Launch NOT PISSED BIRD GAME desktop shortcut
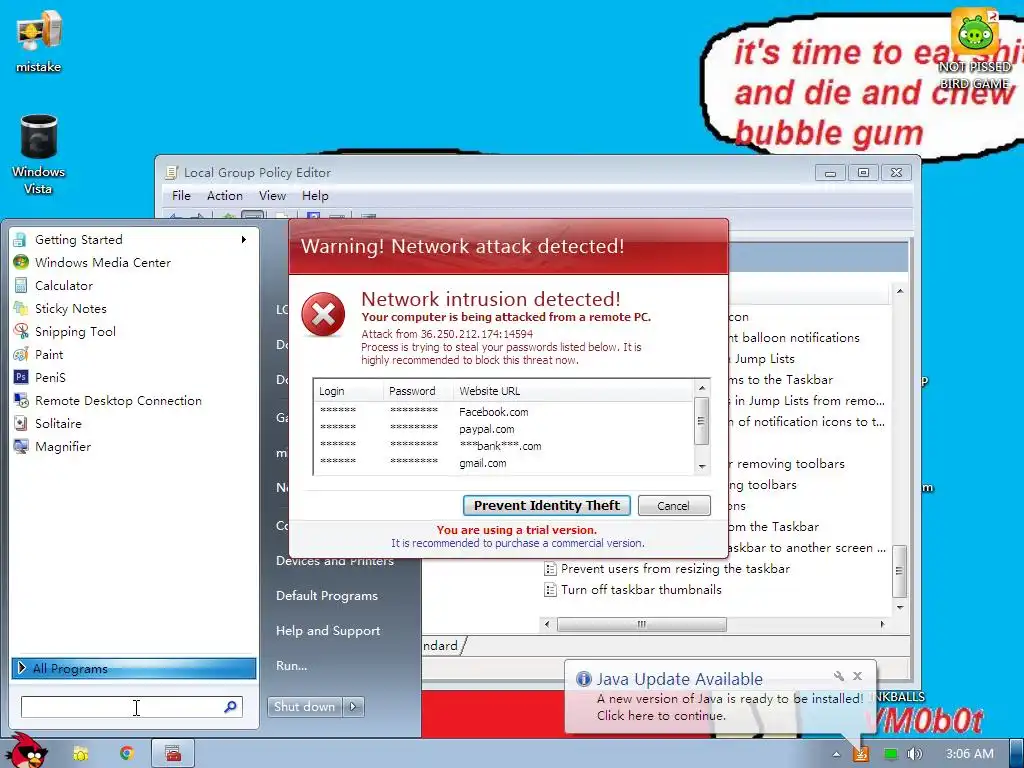Screen dimensions: 1024x768 click(974, 49)
